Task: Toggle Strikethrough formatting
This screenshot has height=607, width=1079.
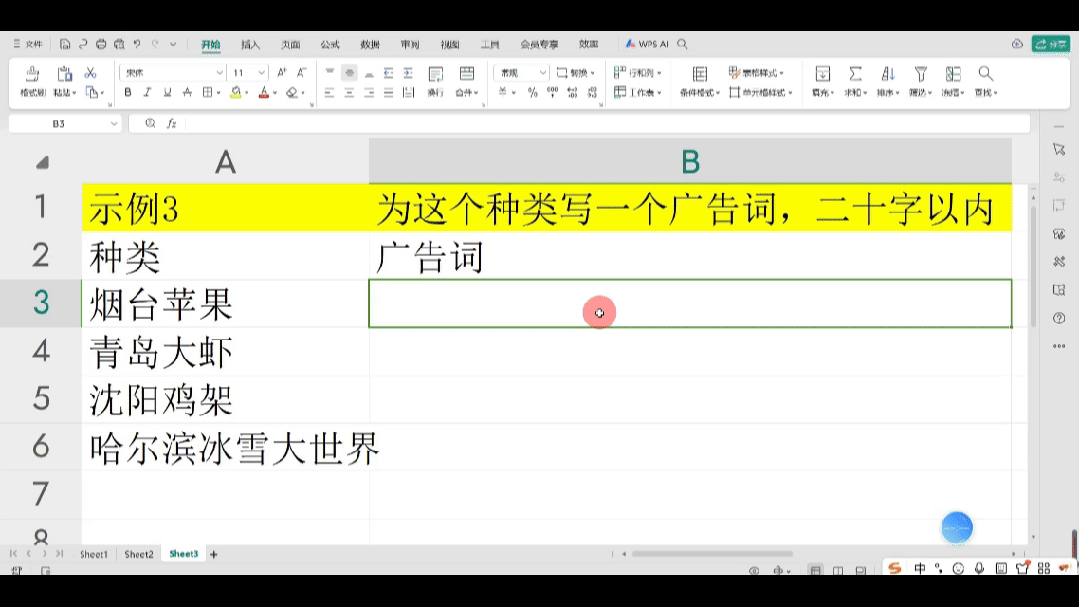Action: pos(187,92)
